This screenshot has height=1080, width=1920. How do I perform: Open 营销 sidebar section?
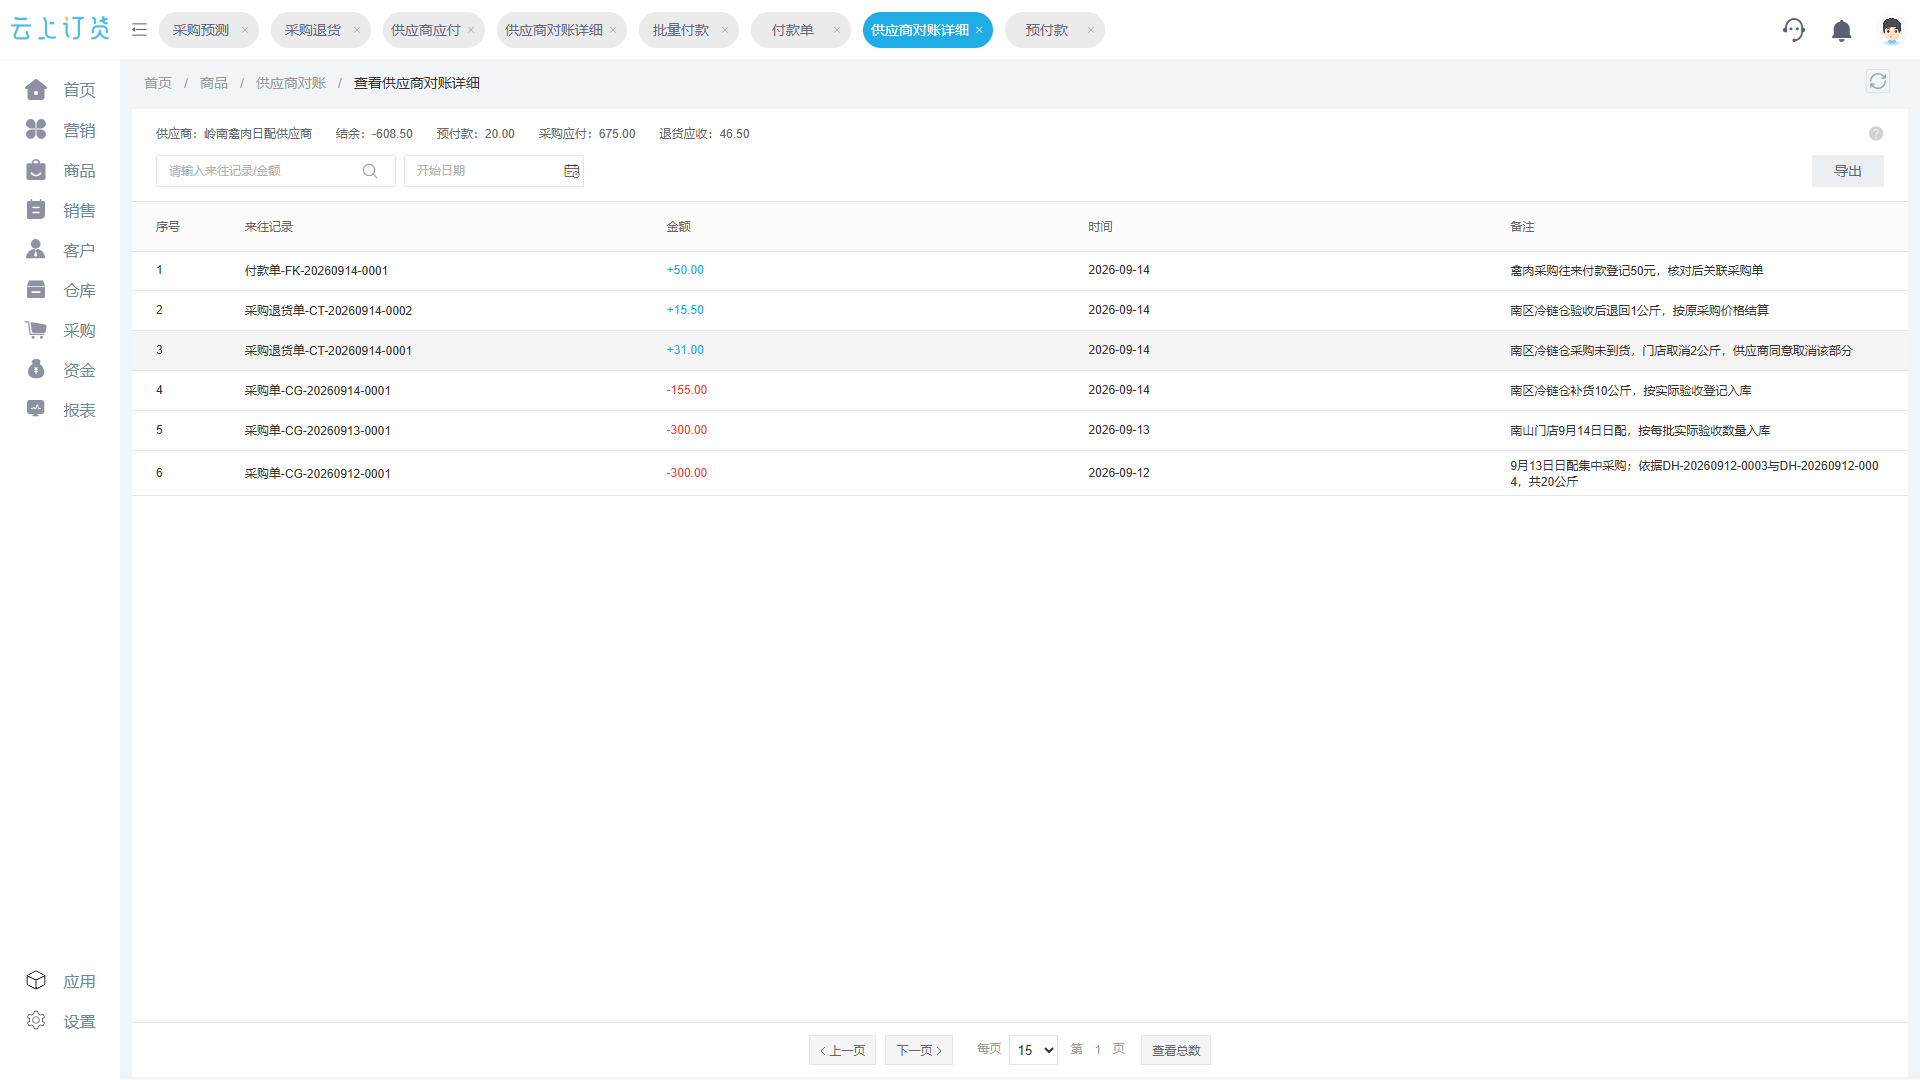60,130
